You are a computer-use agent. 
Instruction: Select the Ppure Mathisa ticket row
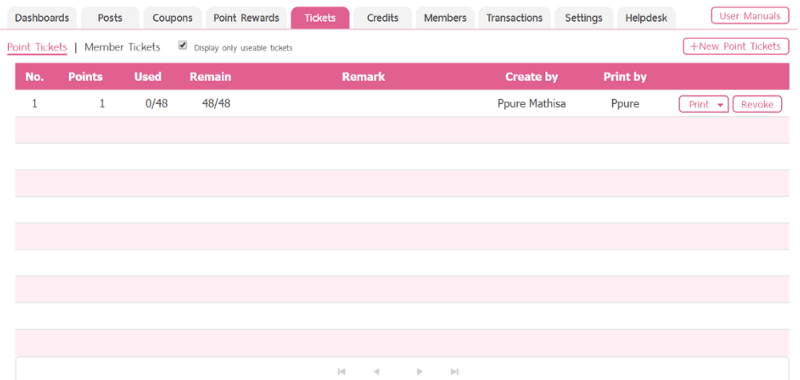[x=402, y=104]
